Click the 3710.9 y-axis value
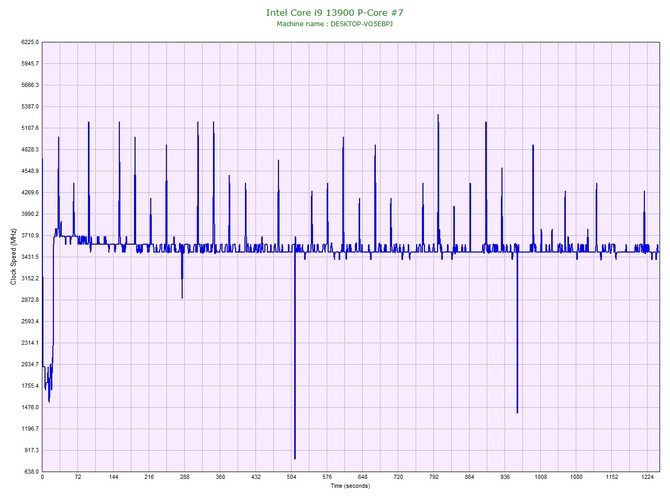Screen dimensions: 670x503 (30, 235)
